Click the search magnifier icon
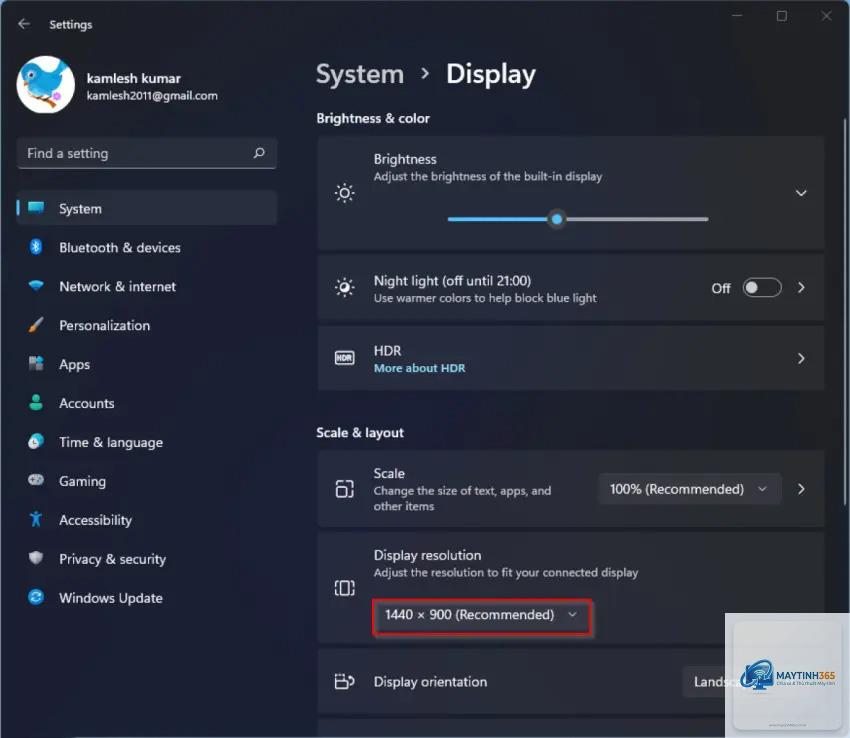The width and height of the screenshot is (850, 738). tap(259, 153)
